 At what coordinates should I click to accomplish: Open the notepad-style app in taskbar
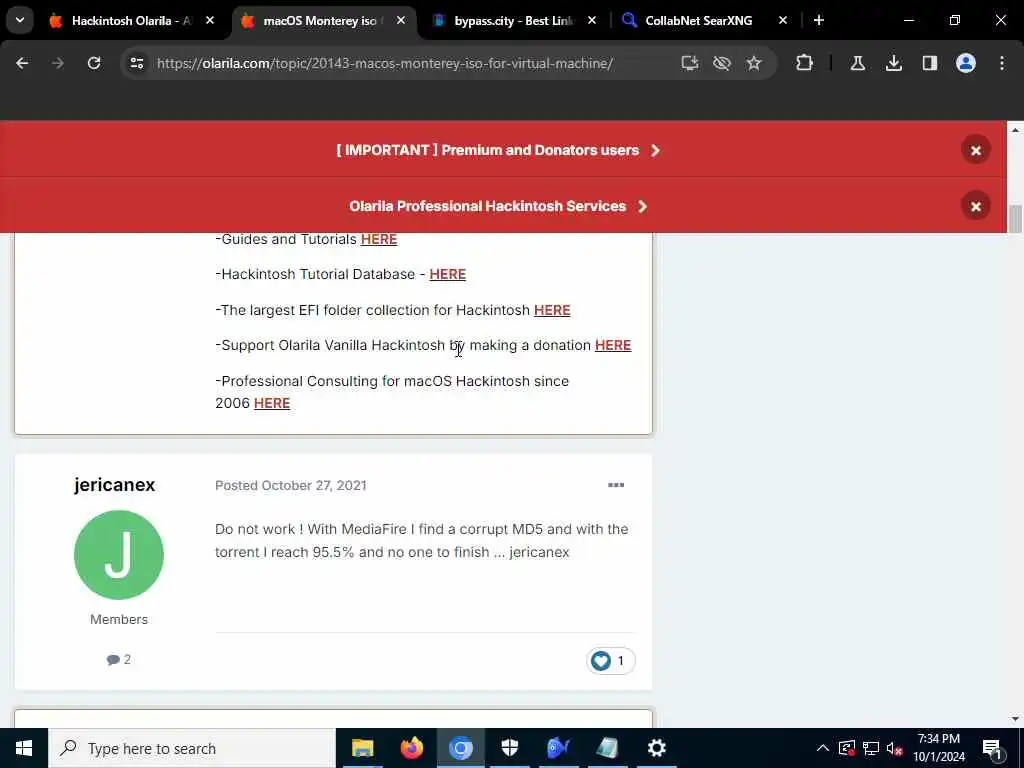607,748
